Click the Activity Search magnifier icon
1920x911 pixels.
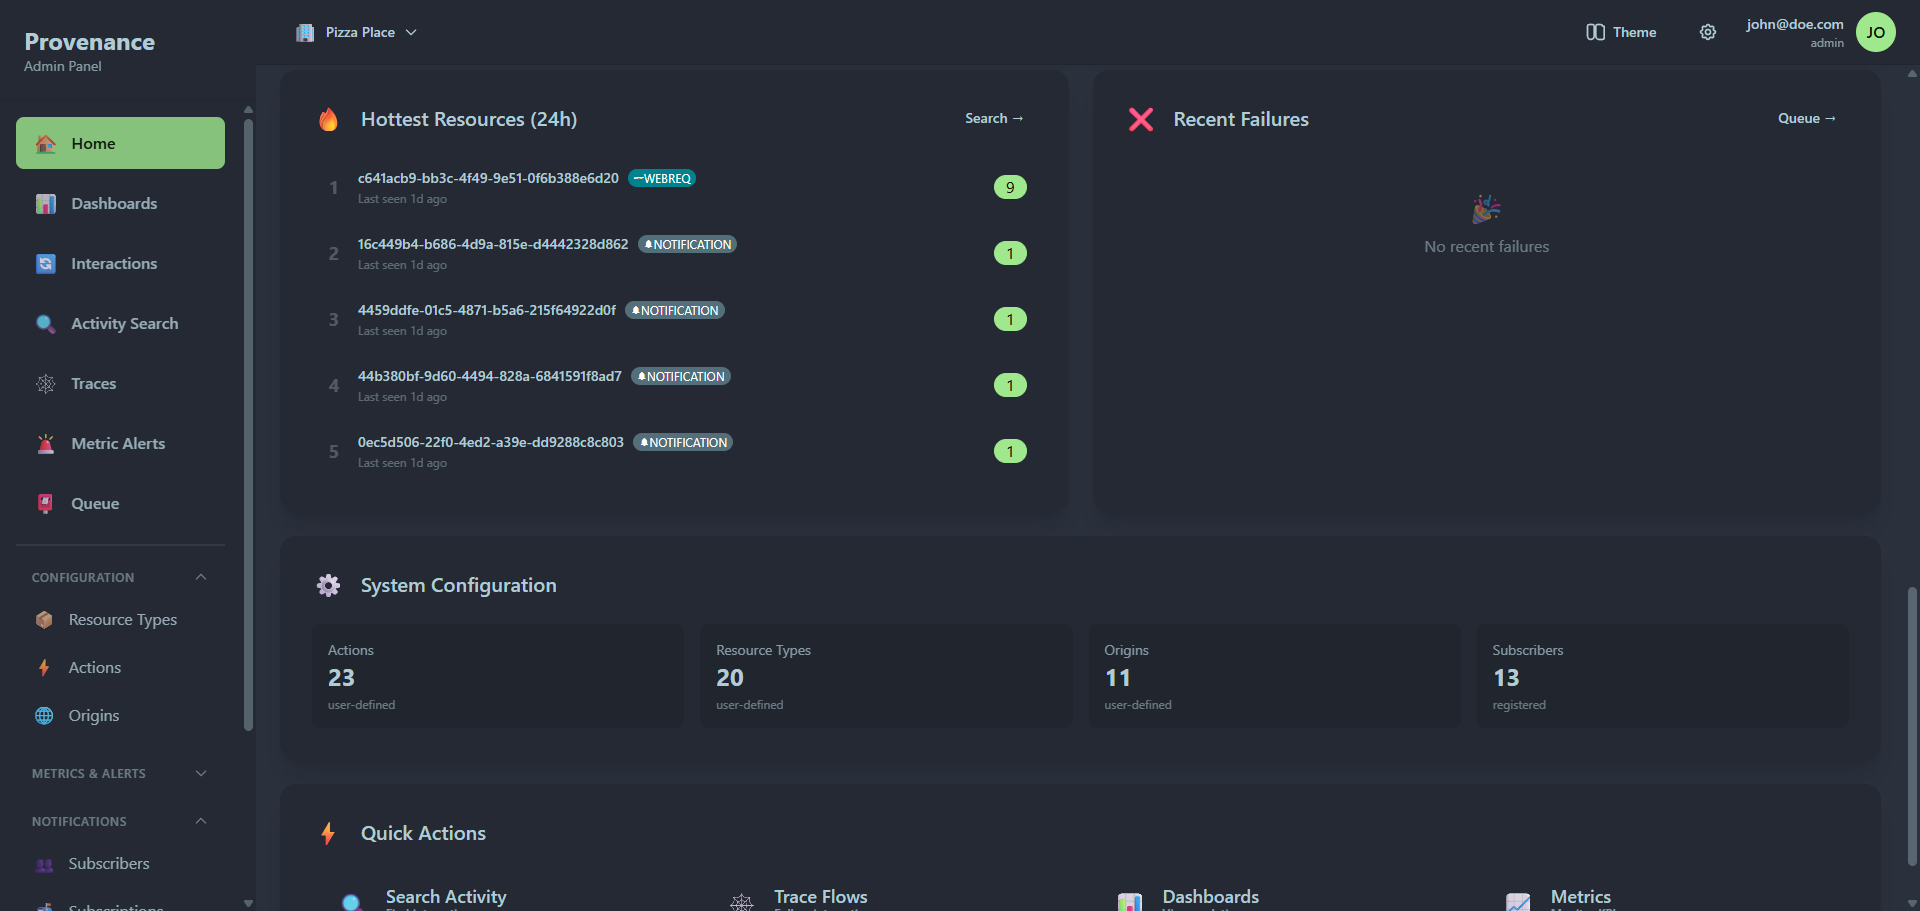pos(46,324)
